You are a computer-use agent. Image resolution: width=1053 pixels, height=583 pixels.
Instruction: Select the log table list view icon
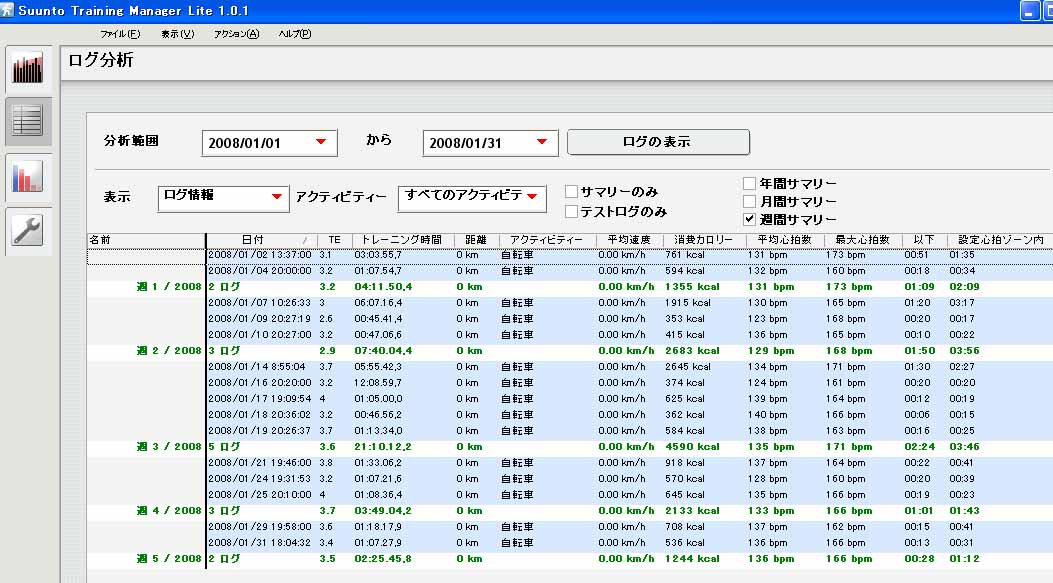(x=28, y=122)
